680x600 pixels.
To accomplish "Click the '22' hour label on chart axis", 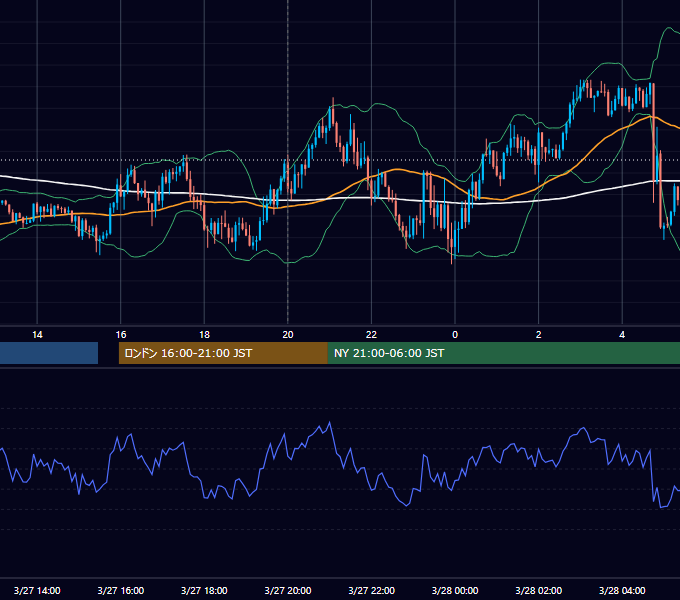I will [x=372, y=335].
